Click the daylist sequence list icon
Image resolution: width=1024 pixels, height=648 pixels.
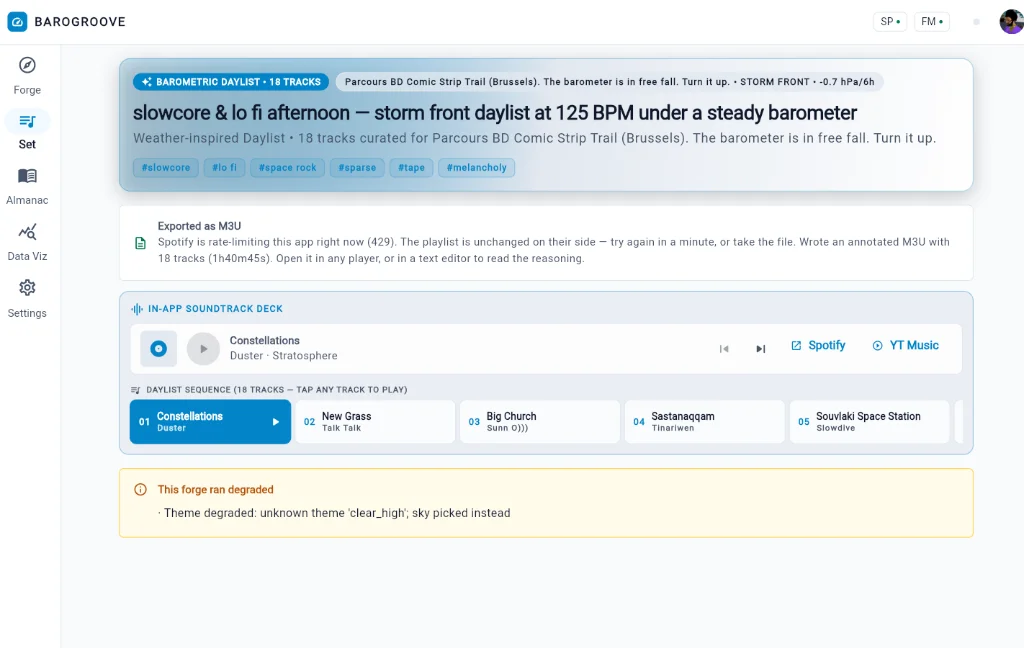pyautogui.click(x=136, y=390)
